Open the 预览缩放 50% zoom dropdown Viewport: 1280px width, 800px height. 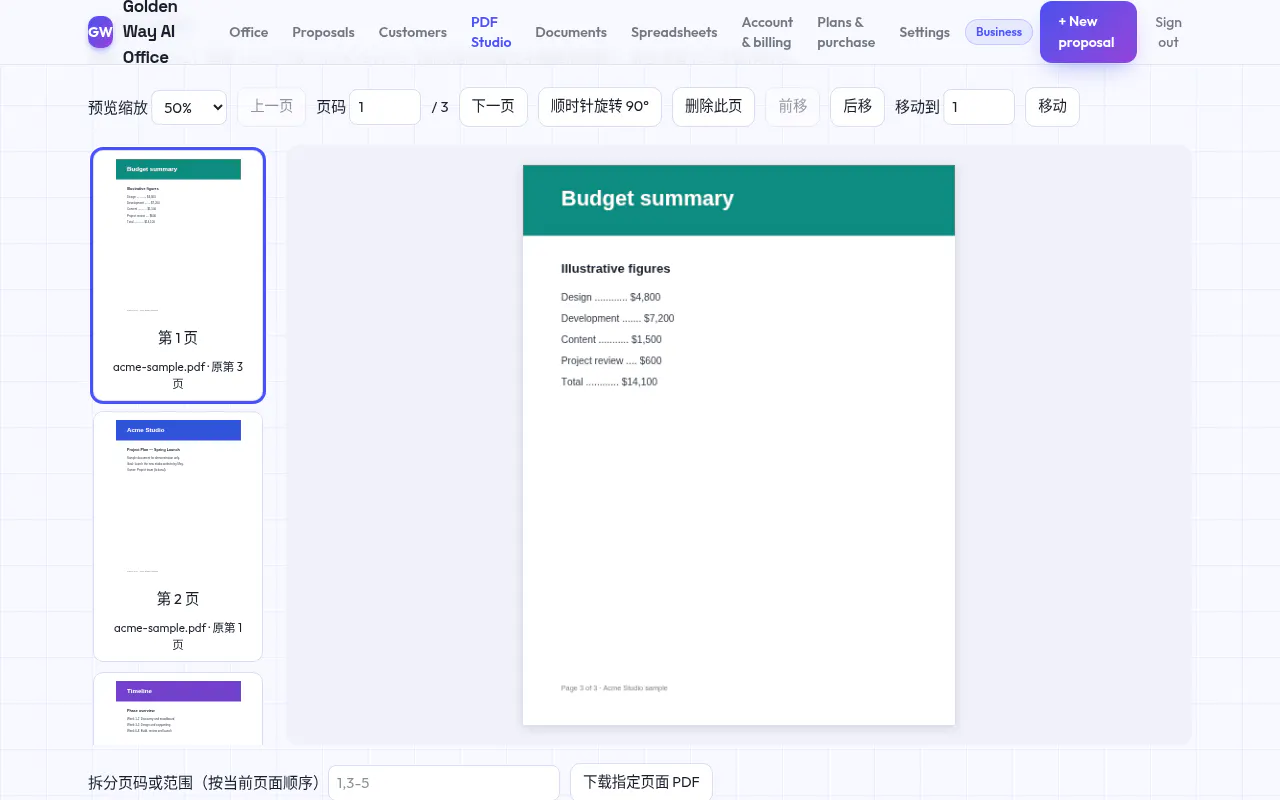(x=189, y=107)
